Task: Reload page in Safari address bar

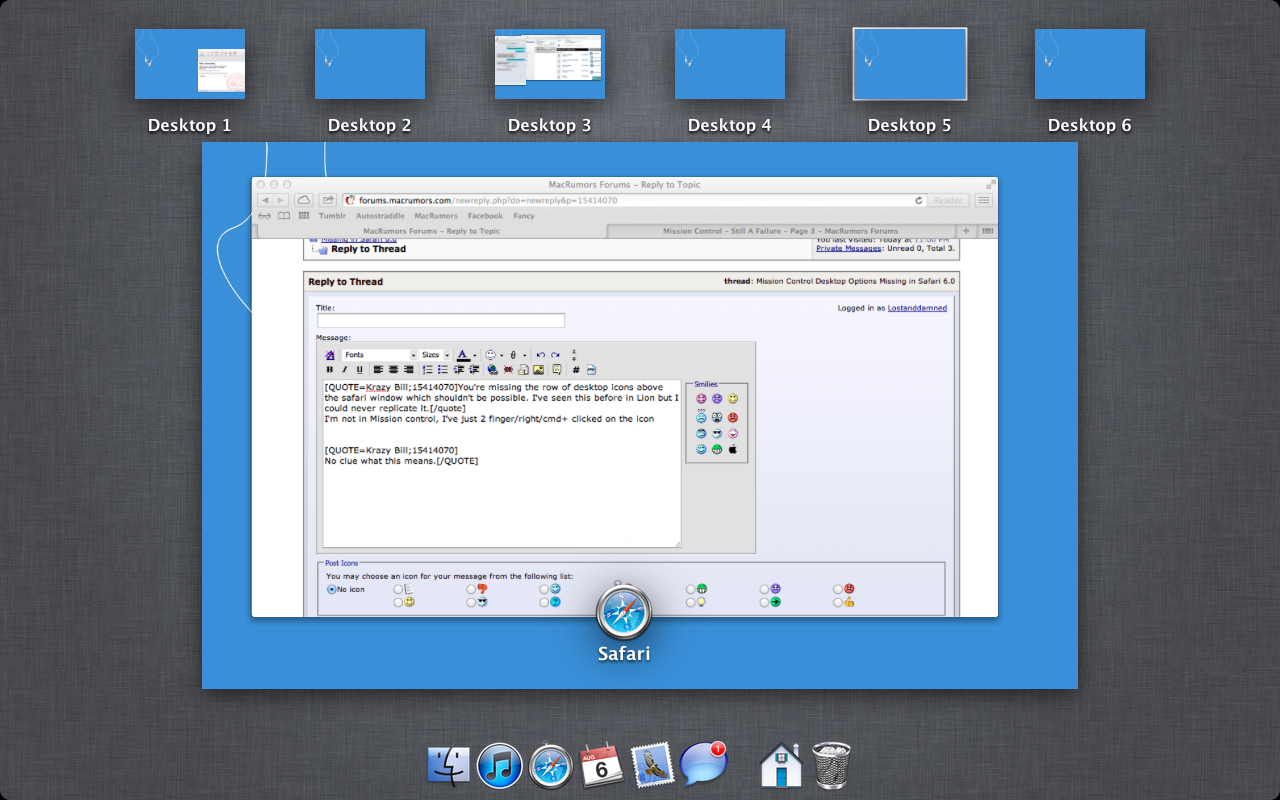Action: [x=918, y=200]
